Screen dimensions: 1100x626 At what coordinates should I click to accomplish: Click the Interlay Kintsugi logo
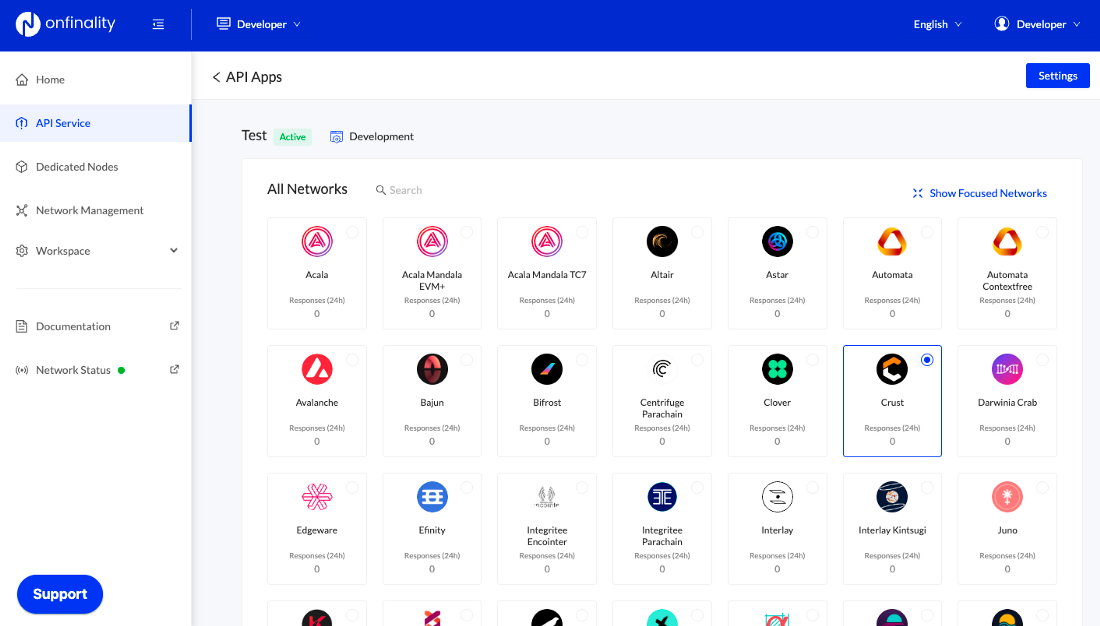click(892, 497)
